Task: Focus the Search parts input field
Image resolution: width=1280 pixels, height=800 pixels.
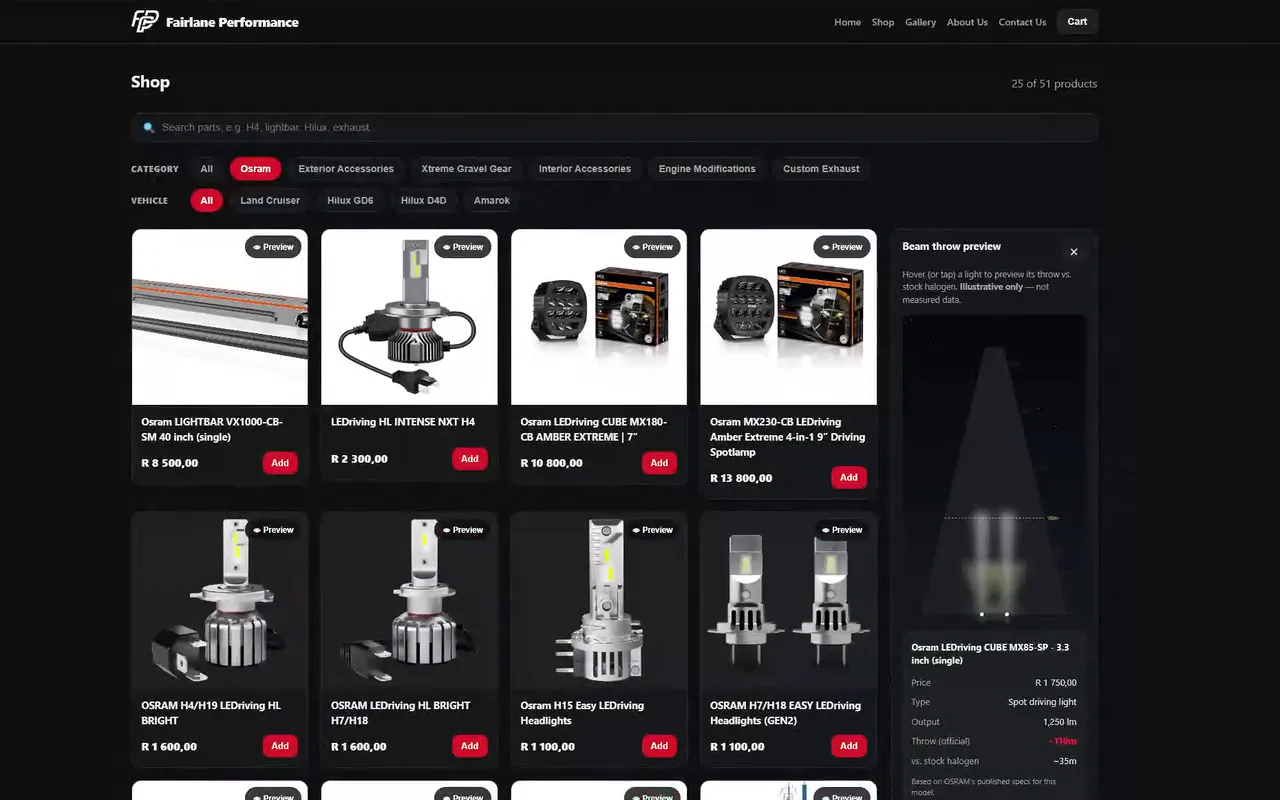Action: [614, 128]
